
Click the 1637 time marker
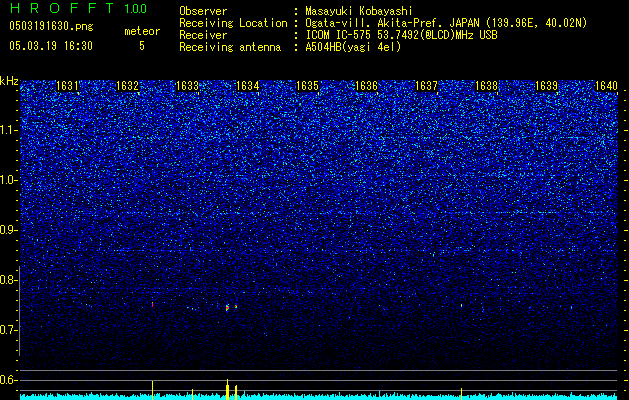426,86
